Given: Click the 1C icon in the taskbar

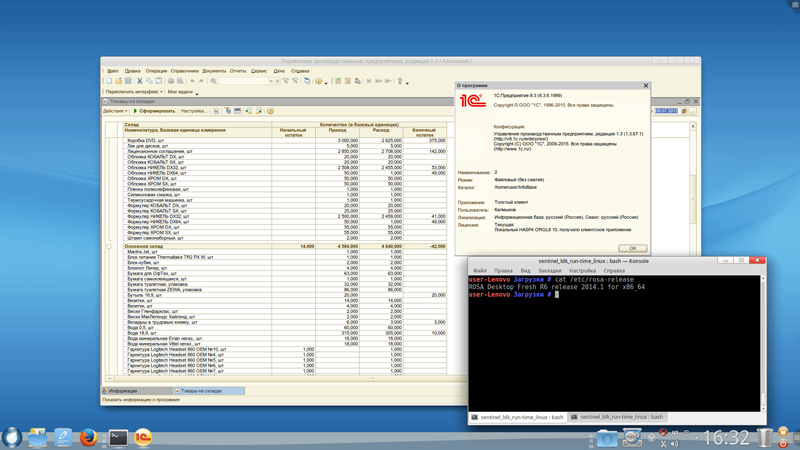Looking at the screenshot, I should 143,437.
